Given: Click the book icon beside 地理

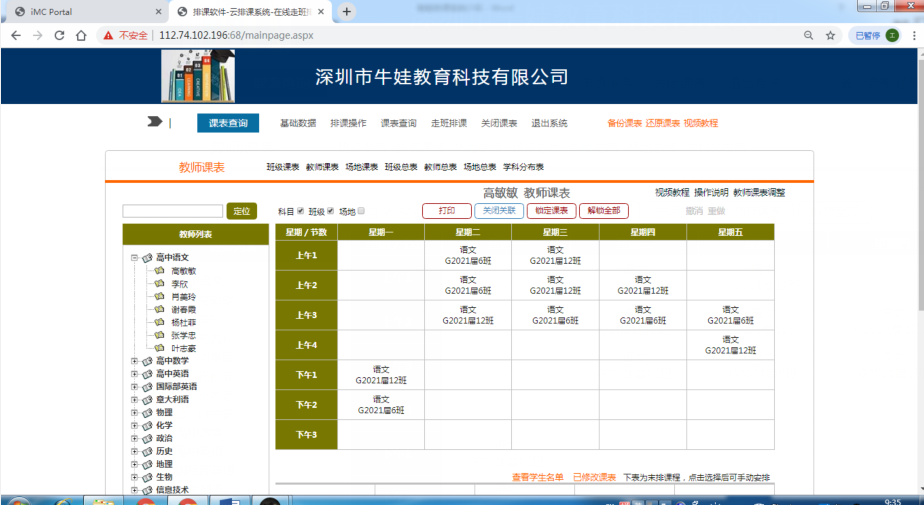Looking at the screenshot, I should (147, 464).
